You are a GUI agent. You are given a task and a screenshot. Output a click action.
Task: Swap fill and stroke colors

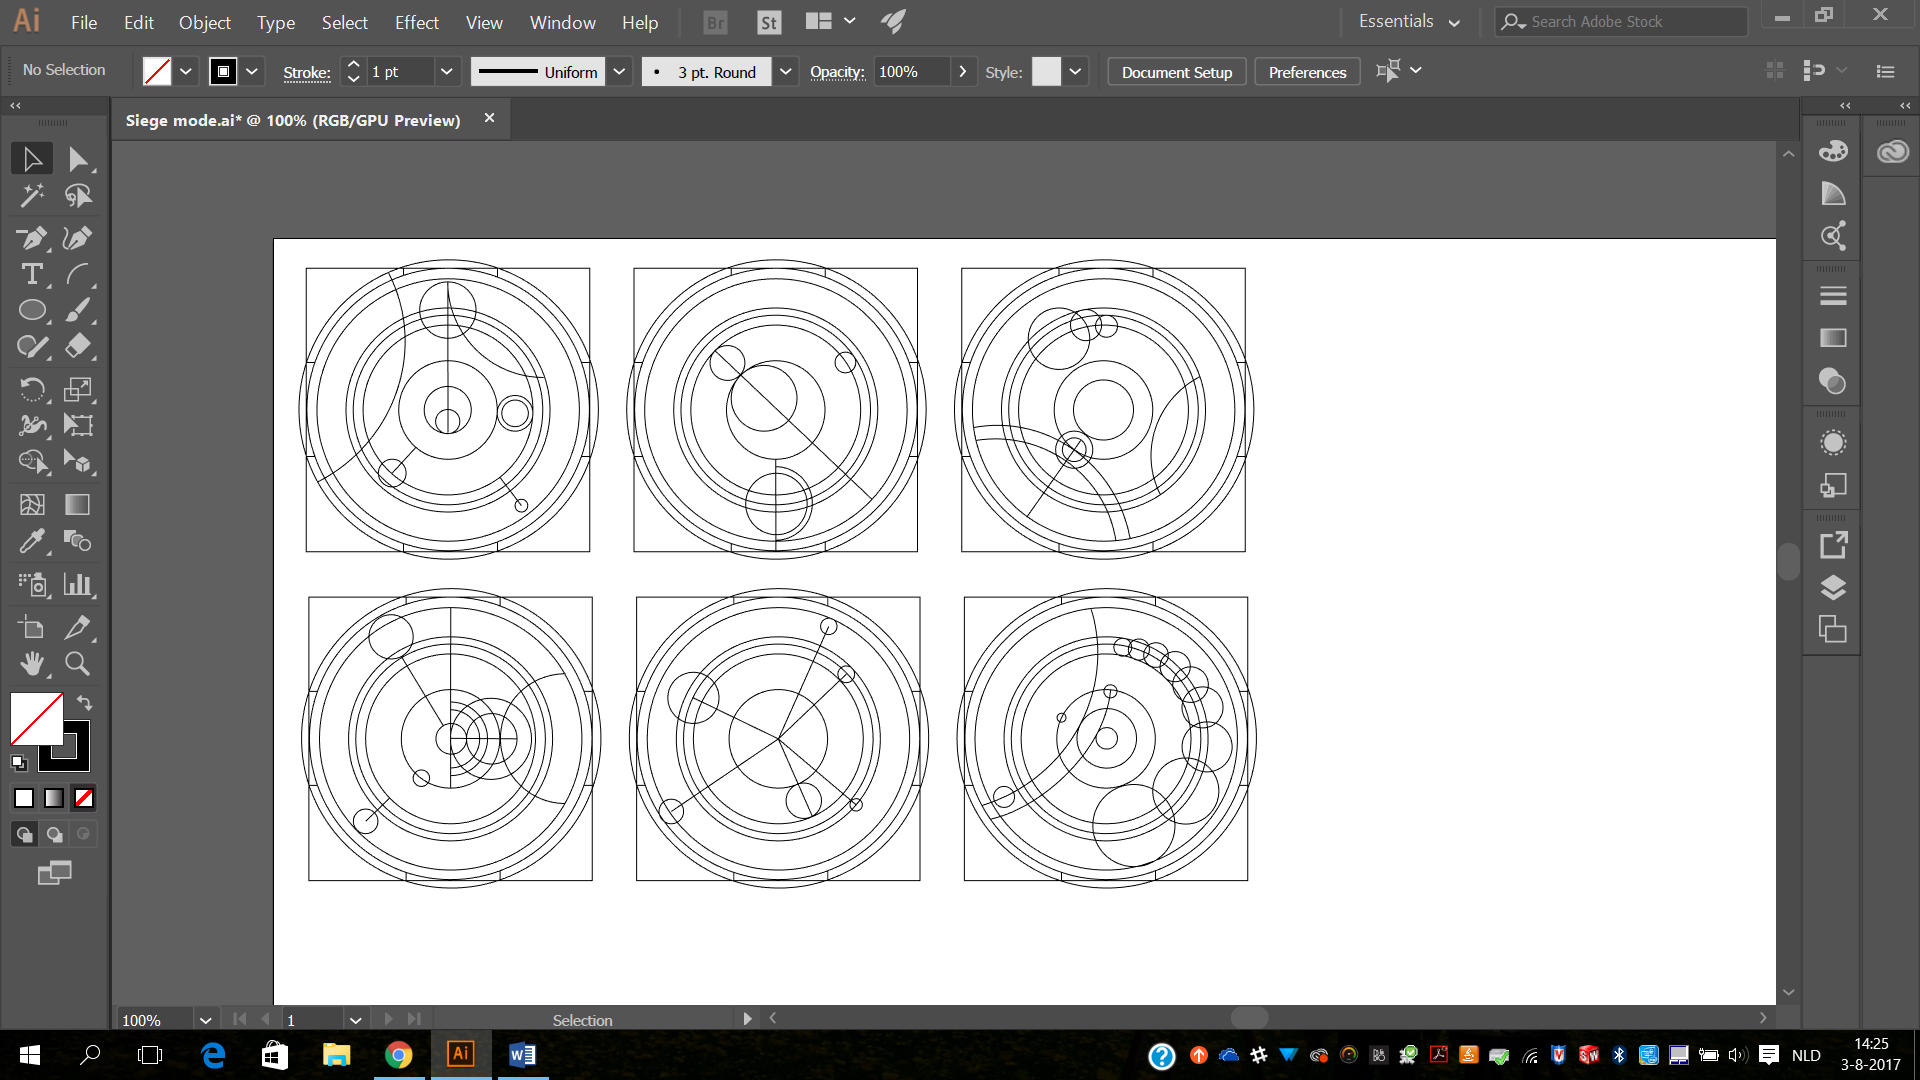[85, 703]
